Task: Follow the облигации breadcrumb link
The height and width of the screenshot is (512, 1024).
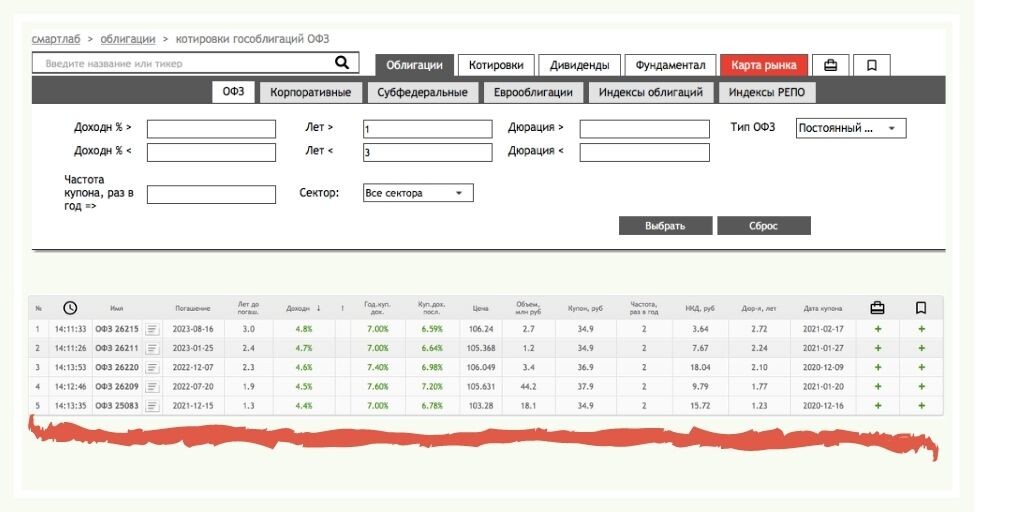Action: tap(128, 39)
